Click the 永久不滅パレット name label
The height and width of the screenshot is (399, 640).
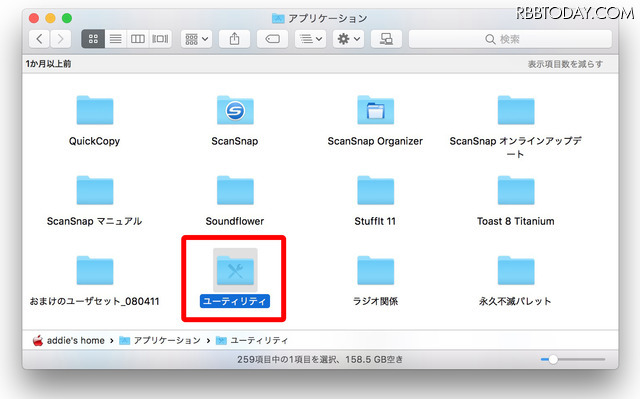coord(515,301)
